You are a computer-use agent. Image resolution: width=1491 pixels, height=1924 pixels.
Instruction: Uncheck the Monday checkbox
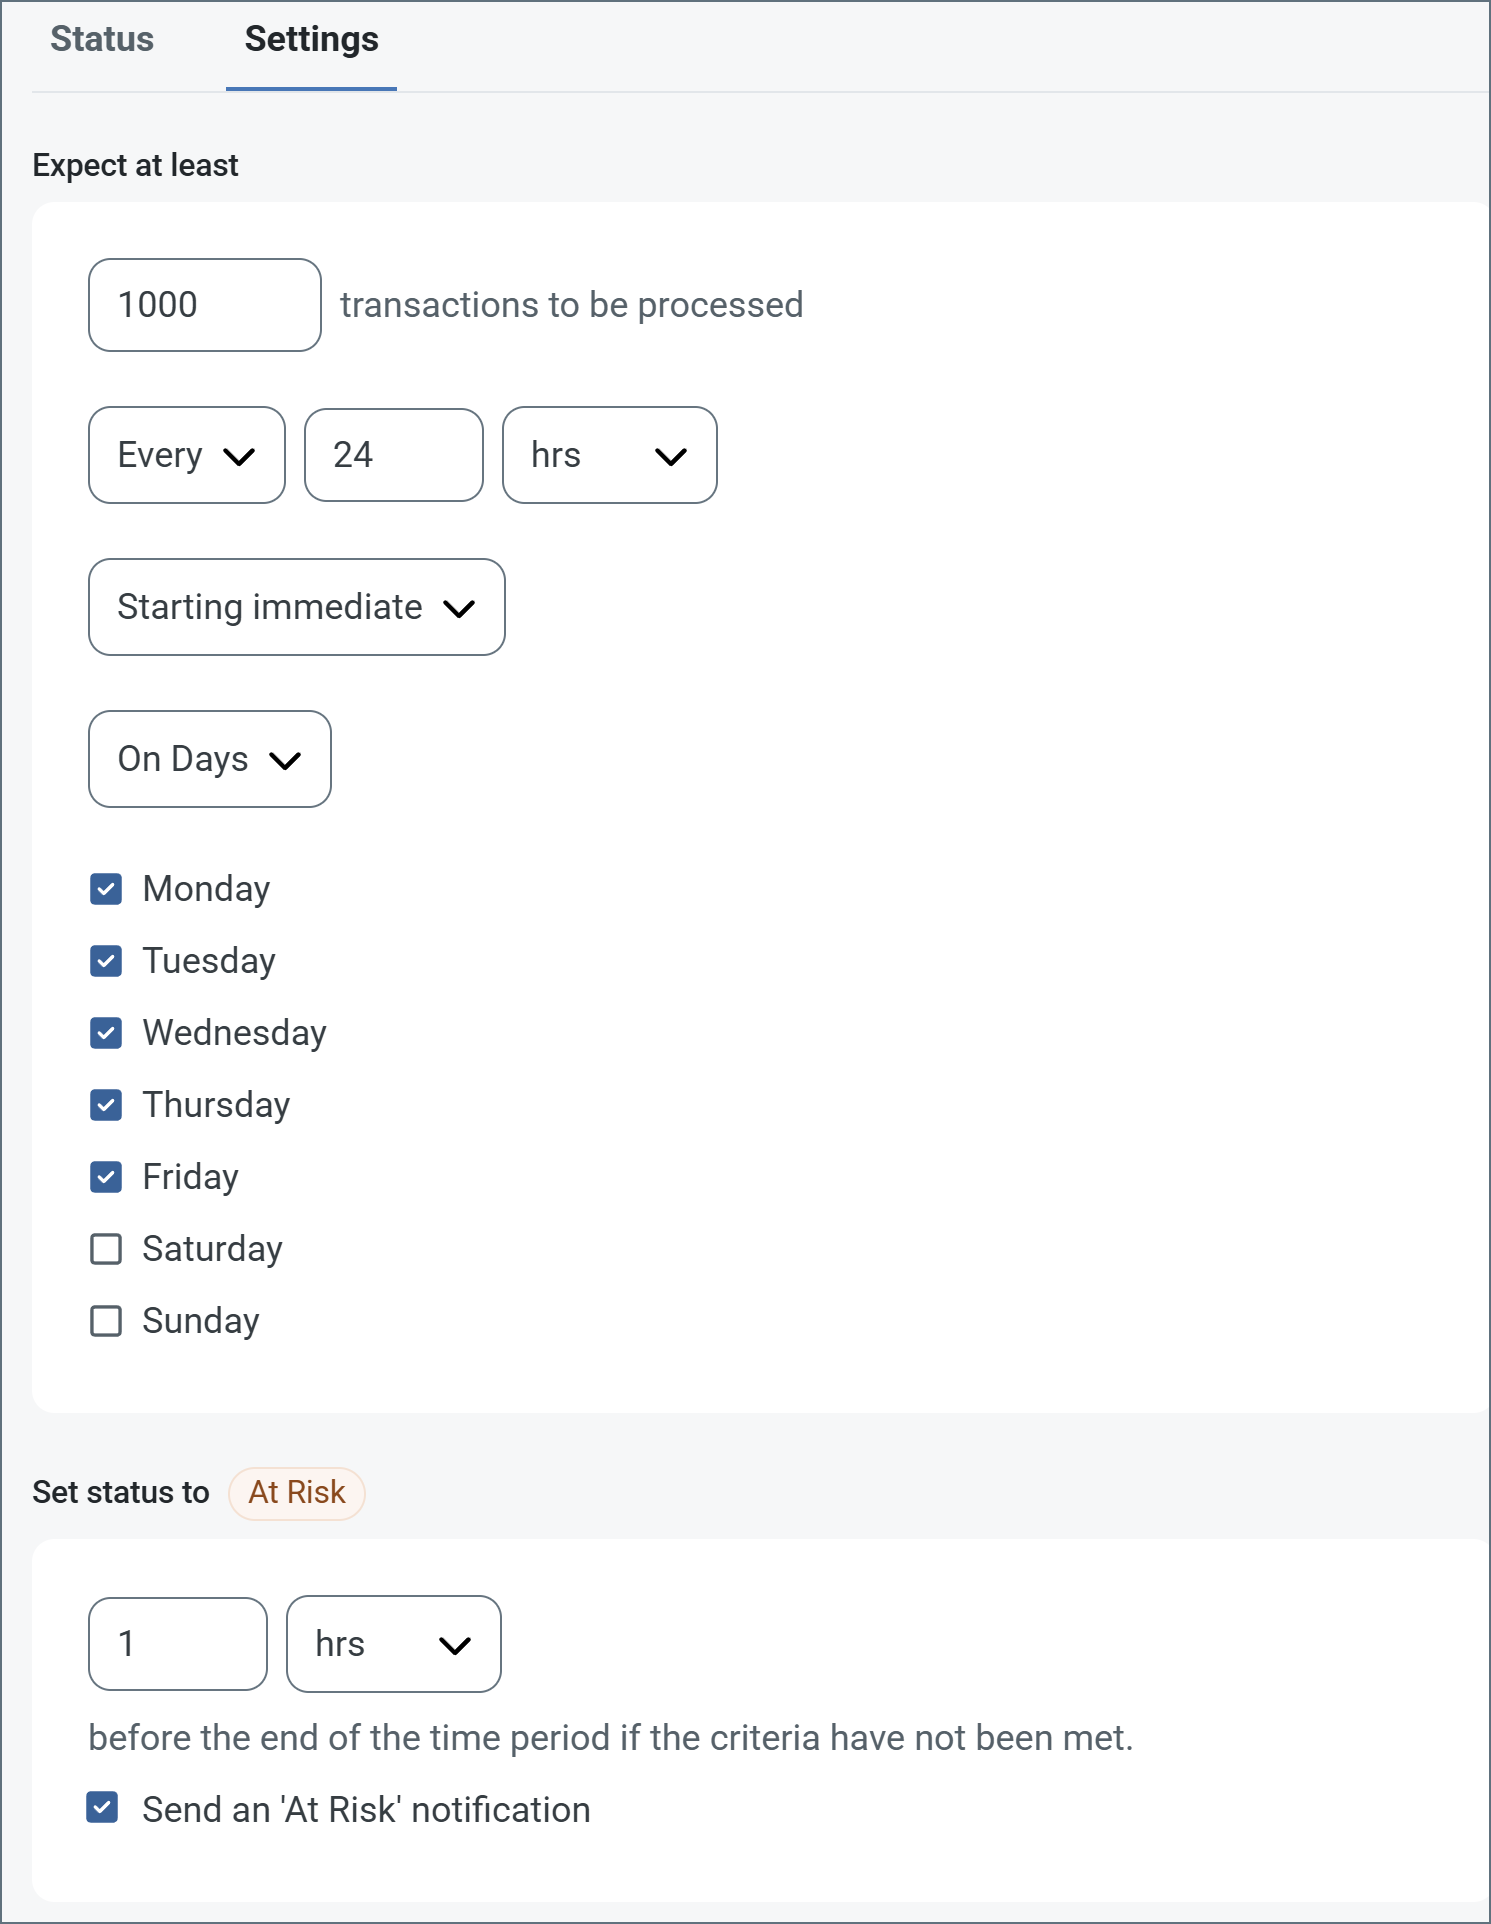pos(106,889)
